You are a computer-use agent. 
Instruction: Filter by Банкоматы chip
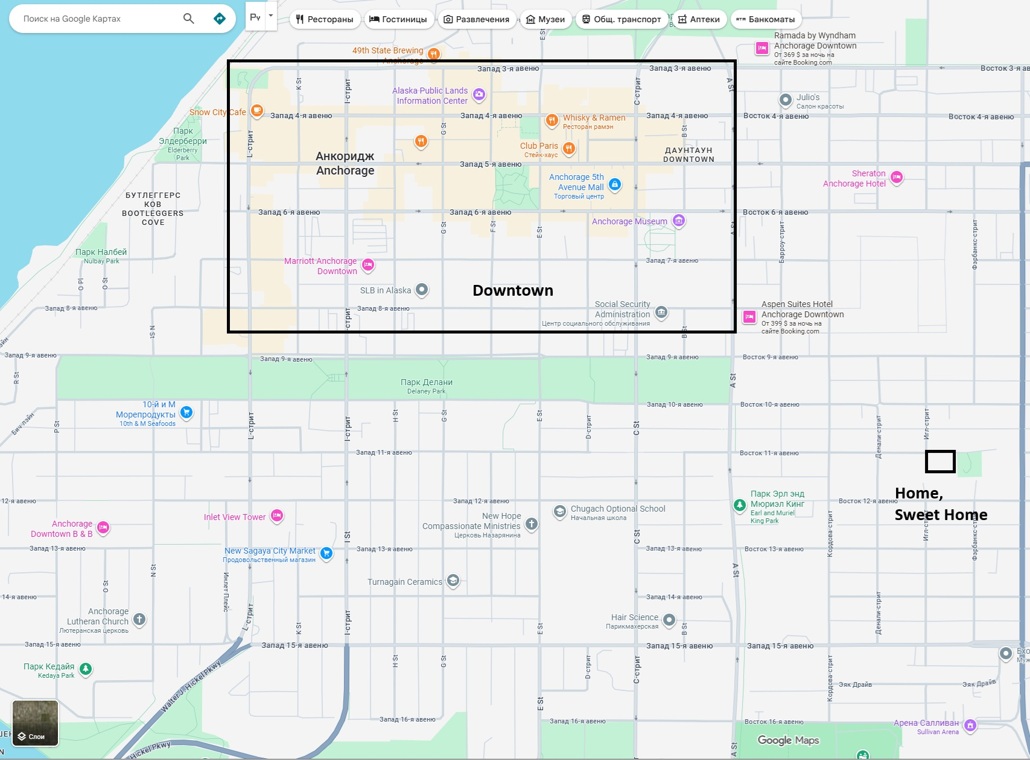tap(765, 19)
